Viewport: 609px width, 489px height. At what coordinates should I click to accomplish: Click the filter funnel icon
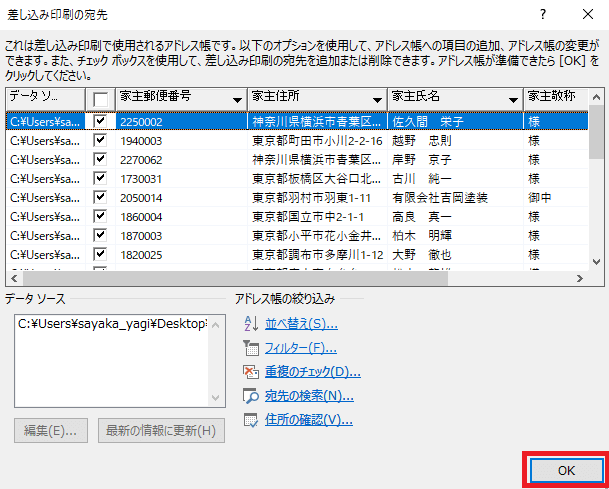[x=250, y=348]
